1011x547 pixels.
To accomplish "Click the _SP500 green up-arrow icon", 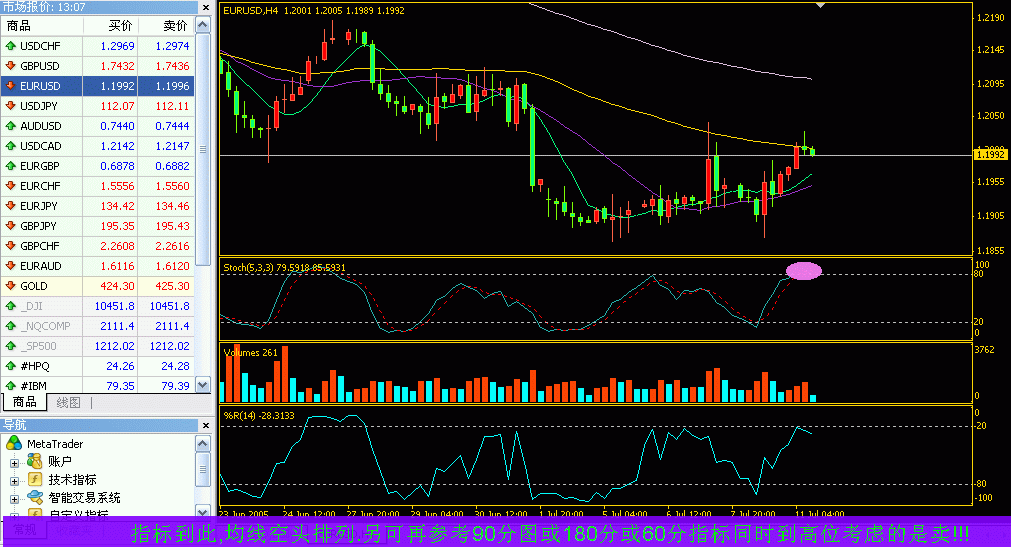I will click(x=10, y=346).
